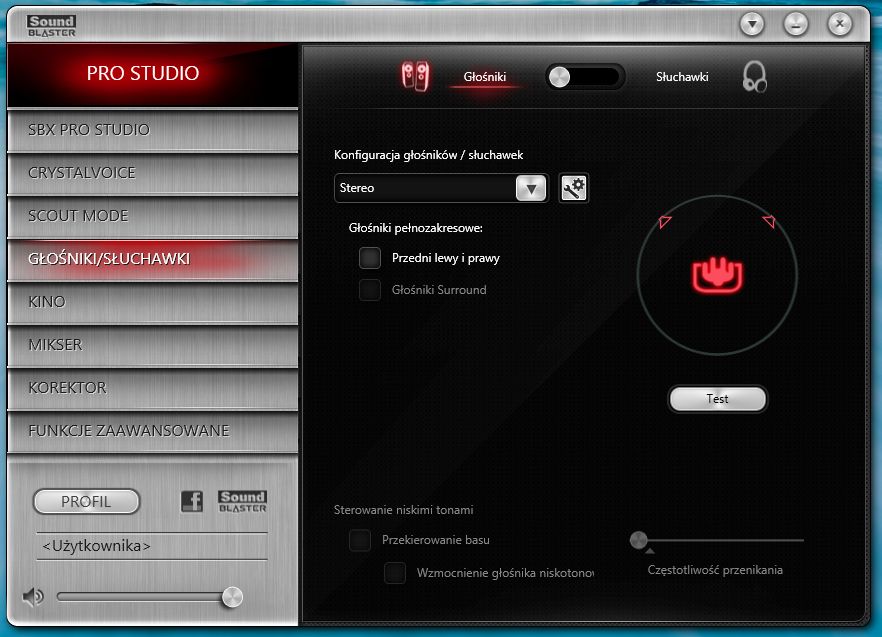Viewport: 882px width, 637px height.
Task: Click the Stereo dropdown arrow button
Action: coord(531,189)
